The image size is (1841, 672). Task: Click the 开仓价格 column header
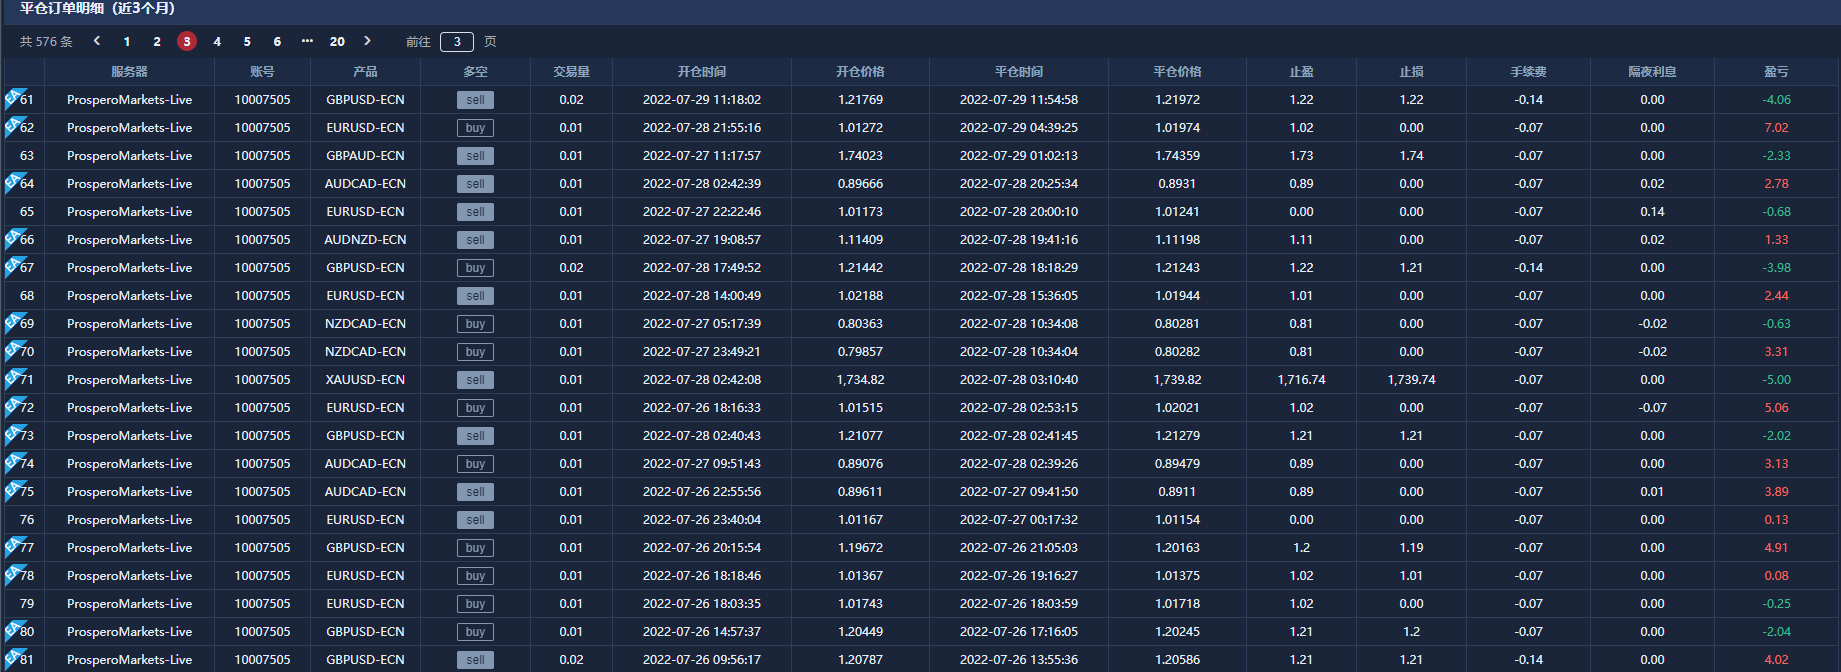(860, 72)
